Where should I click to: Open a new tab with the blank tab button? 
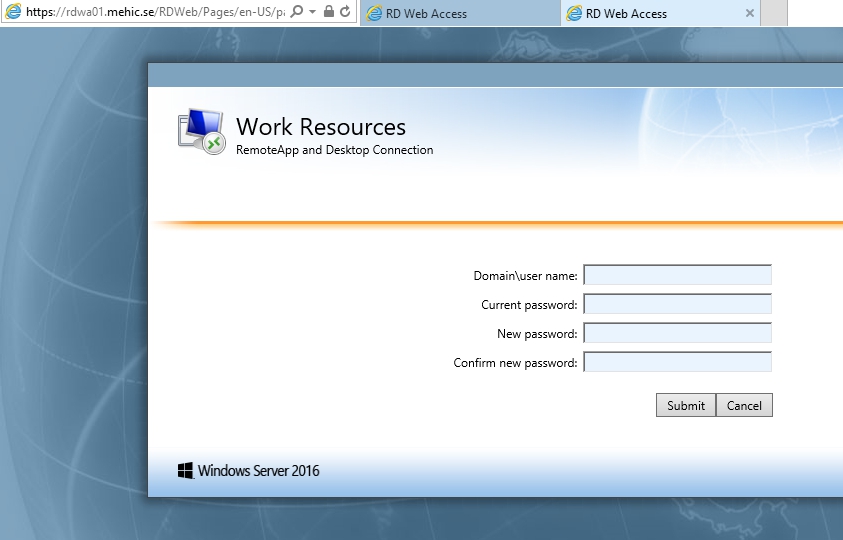(774, 13)
